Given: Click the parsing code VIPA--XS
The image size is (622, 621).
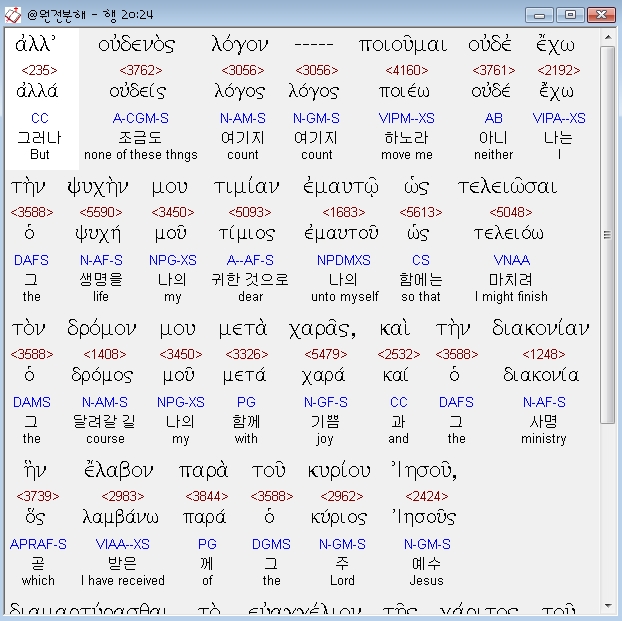Looking at the screenshot, I should coord(559,118).
